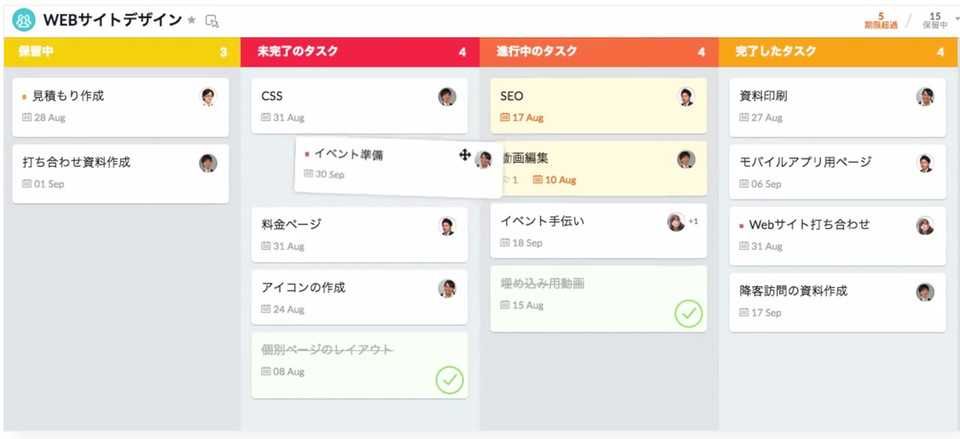The image size is (960, 439).
Task: Click the search icon beside the project title
Action: 211,20
